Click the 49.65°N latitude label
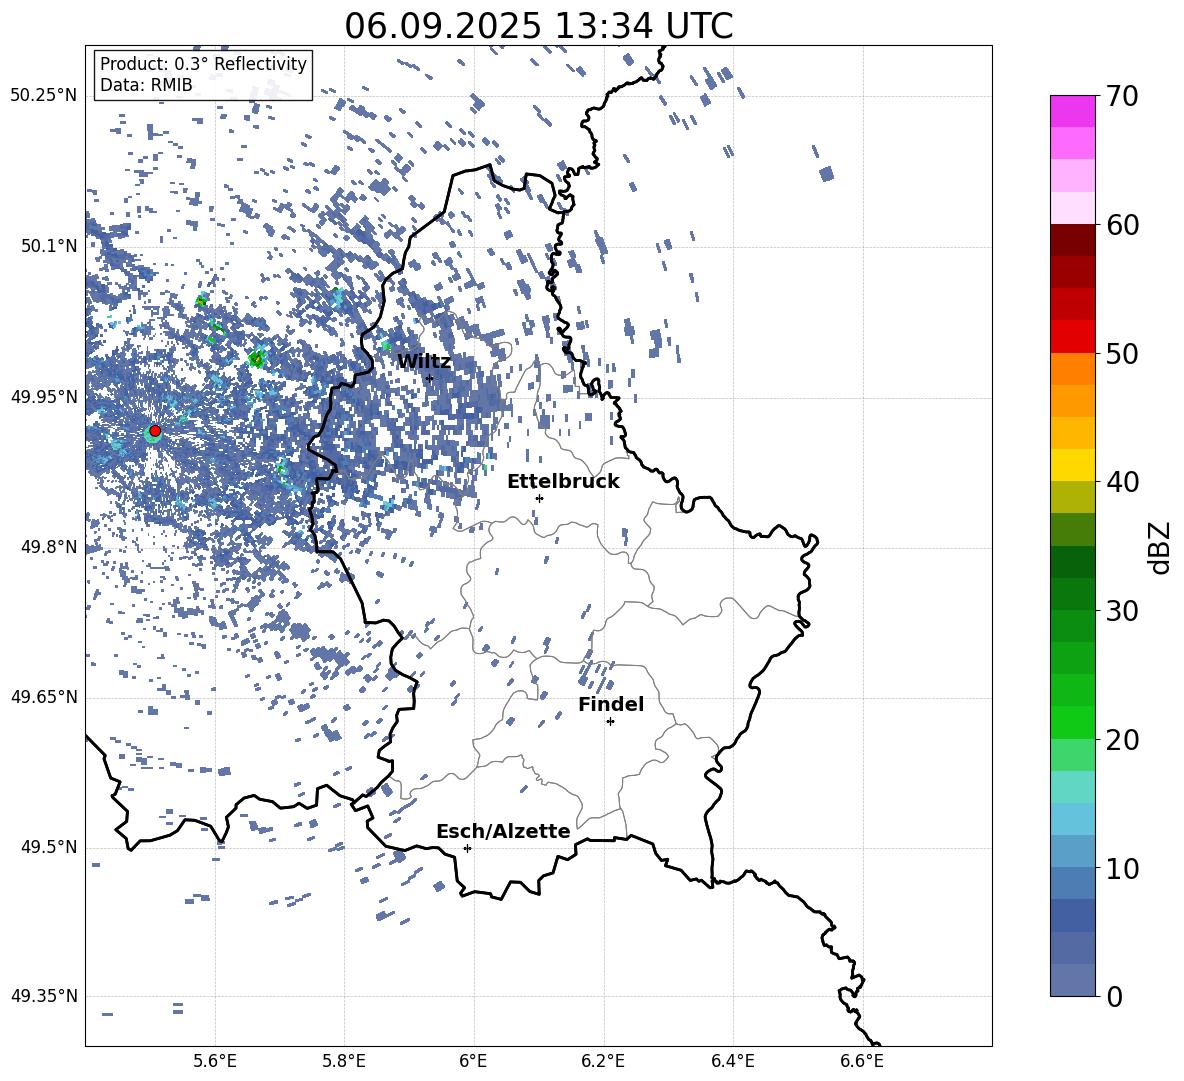The image size is (1184, 1081). point(44,697)
